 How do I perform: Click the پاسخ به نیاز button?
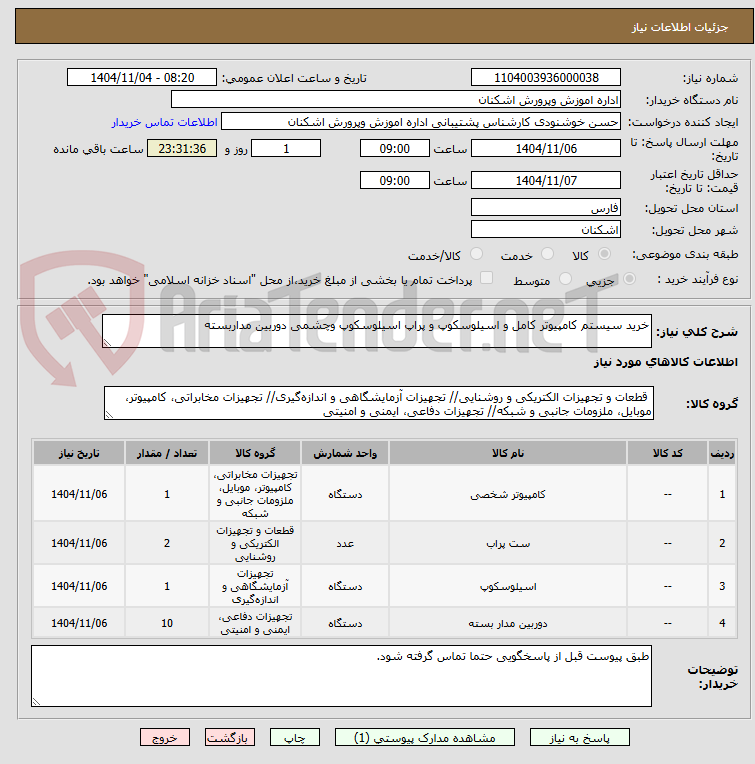tap(579, 738)
